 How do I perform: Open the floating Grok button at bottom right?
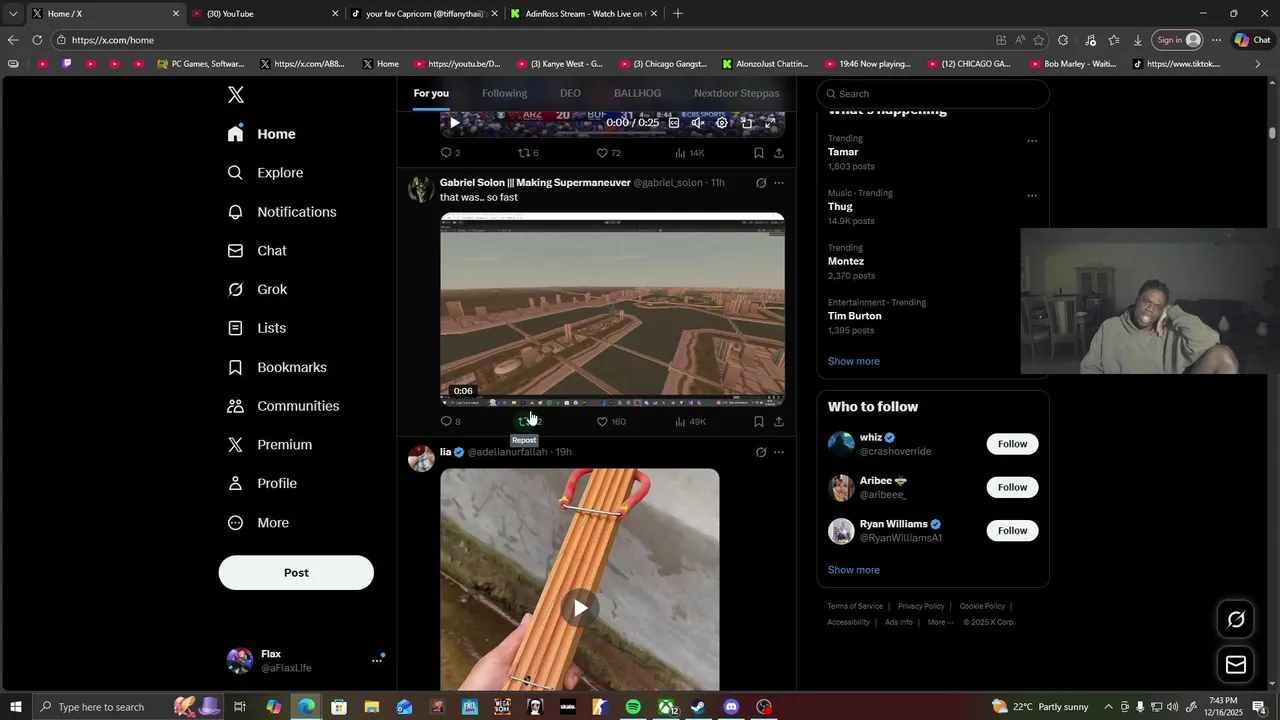[x=1236, y=620]
